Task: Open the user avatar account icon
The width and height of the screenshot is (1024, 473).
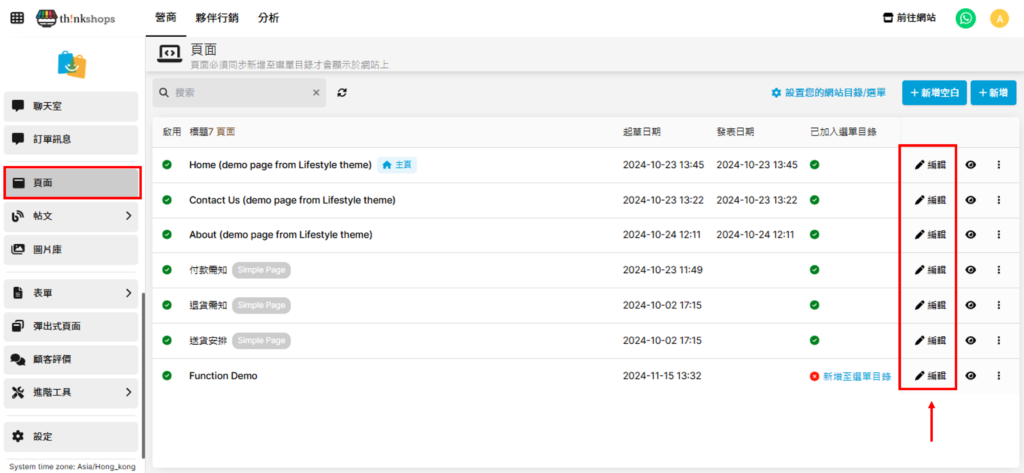Action: (999, 18)
